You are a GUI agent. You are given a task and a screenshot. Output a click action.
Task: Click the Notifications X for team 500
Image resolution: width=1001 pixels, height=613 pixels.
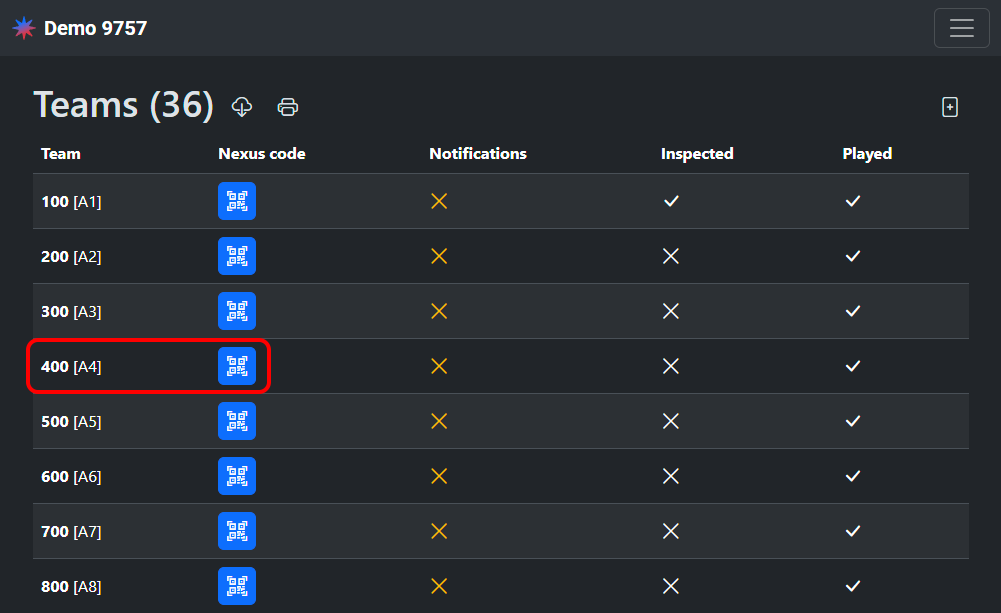(438, 421)
